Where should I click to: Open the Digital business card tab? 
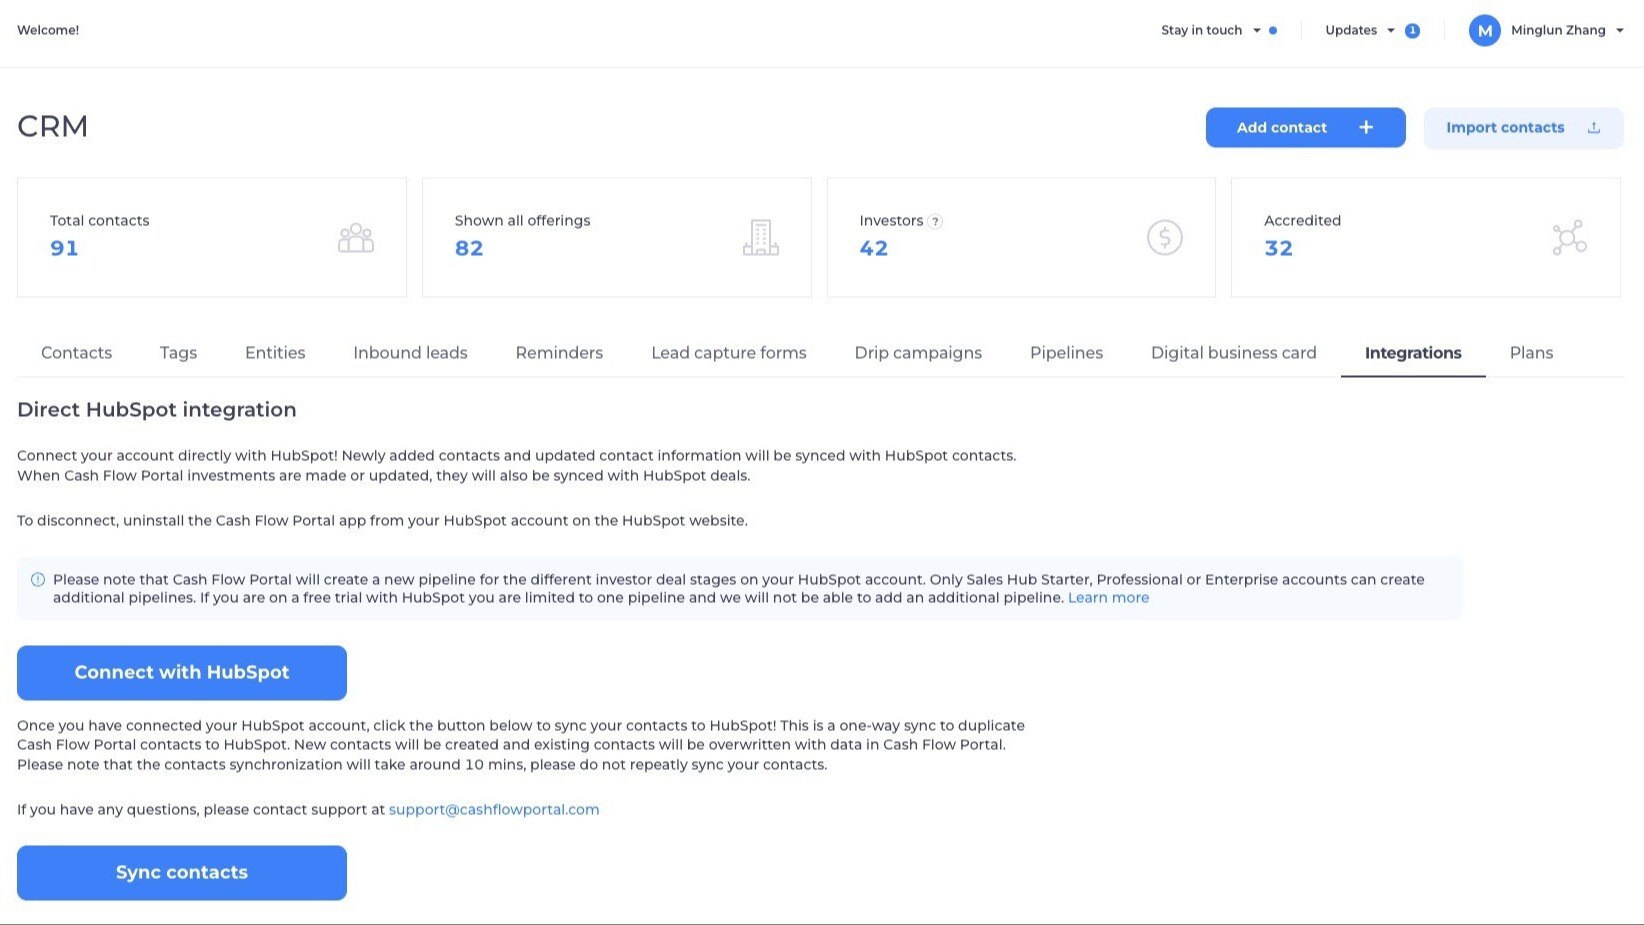pyautogui.click(x=1234, y=353)
